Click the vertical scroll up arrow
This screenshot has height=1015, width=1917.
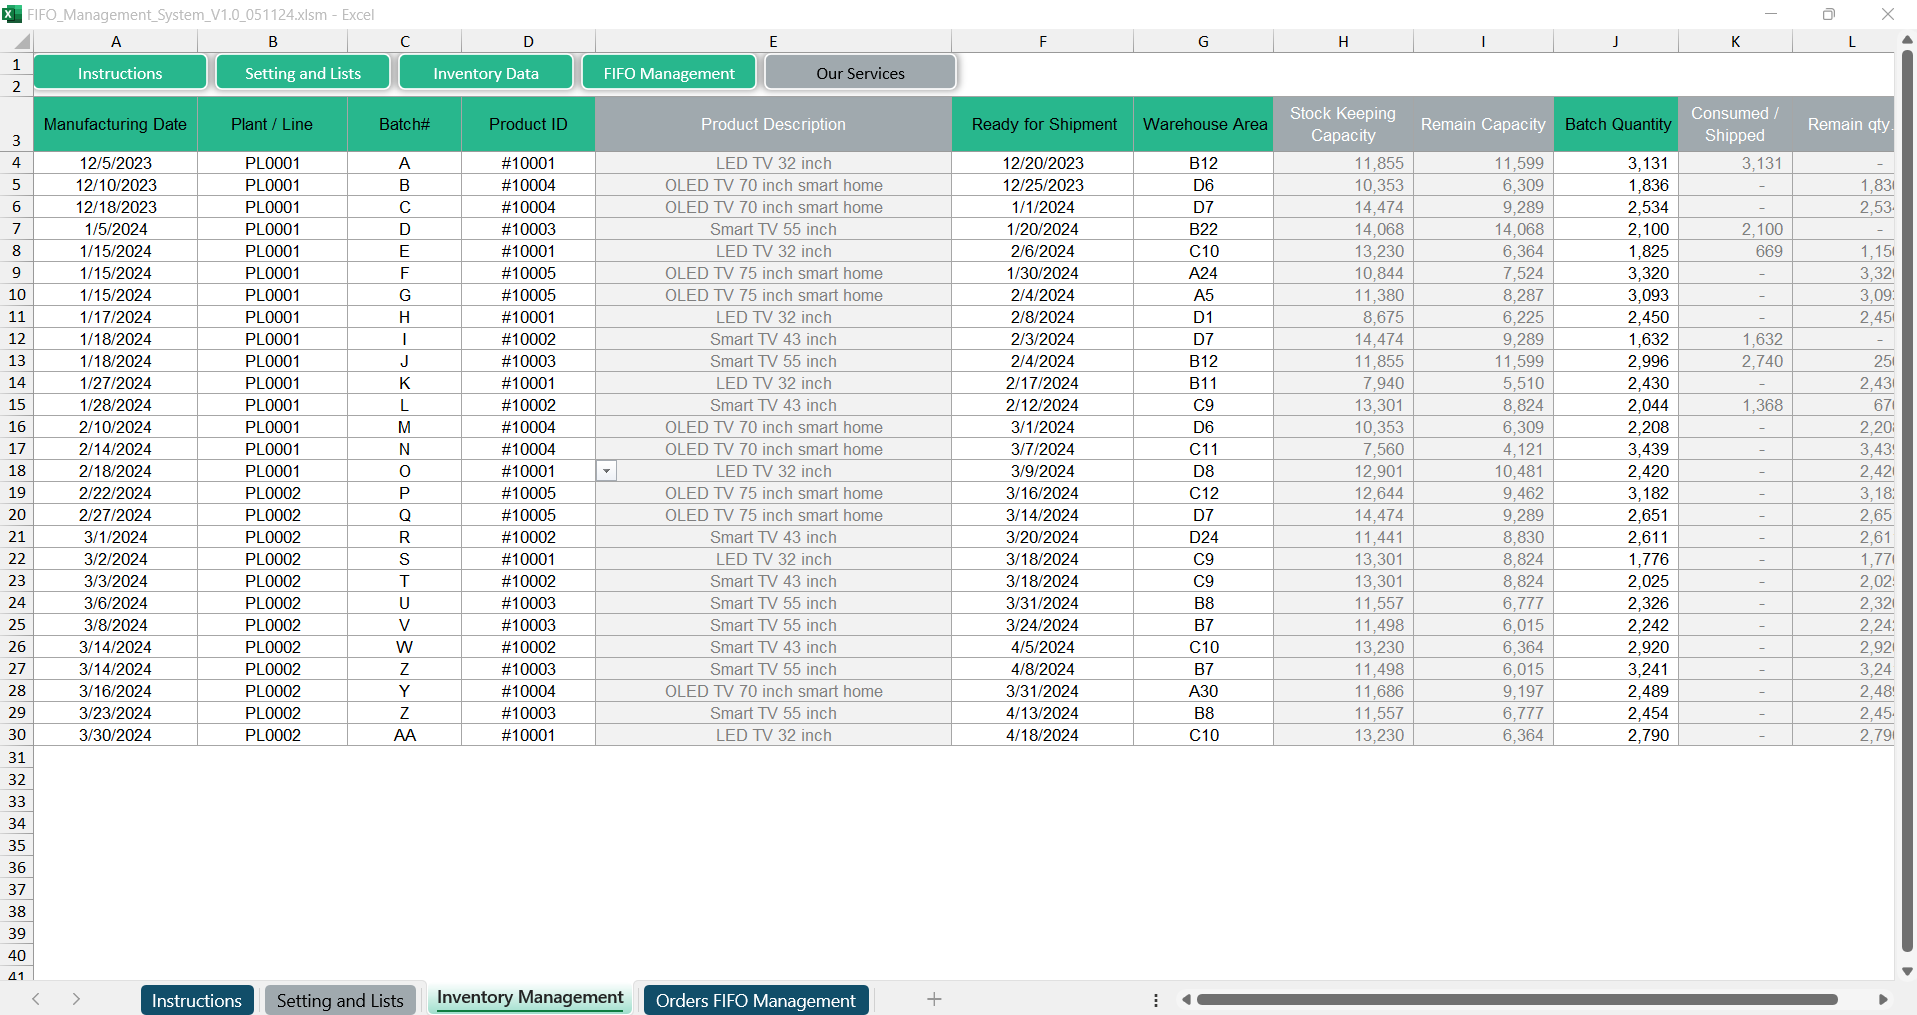click(x=1907, y=40)
